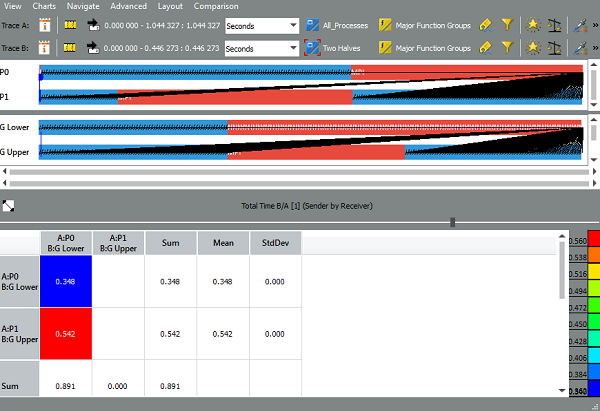Click upper horizontal scrollbar left arrow
Image resolution: width=600 pixels, height=411 pixels.
(4, 171)
